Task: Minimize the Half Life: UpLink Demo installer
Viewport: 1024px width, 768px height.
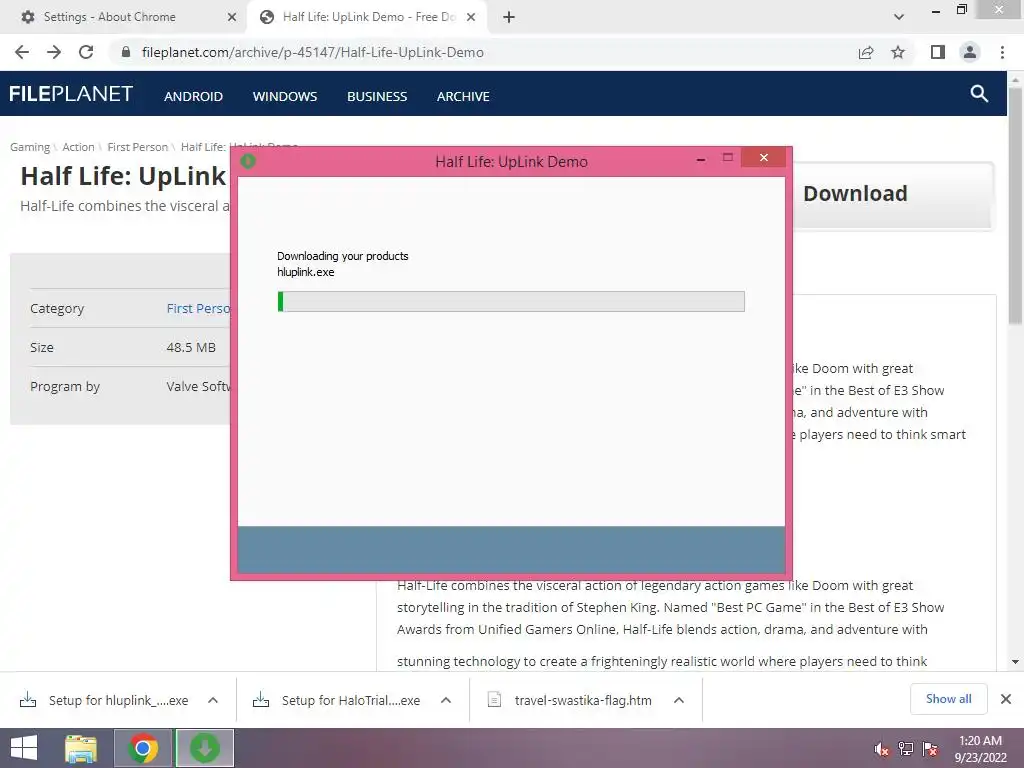Action: pyautogui.click(x=701, y=159)
